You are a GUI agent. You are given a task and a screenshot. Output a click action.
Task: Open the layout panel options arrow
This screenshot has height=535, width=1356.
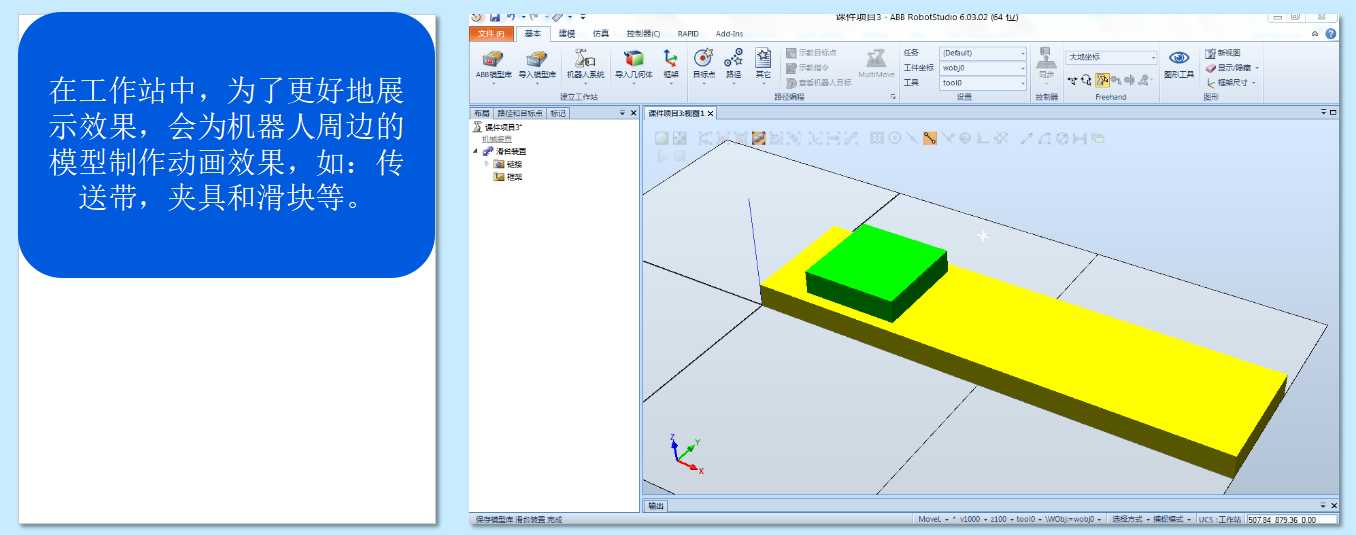tap(621, 113)
